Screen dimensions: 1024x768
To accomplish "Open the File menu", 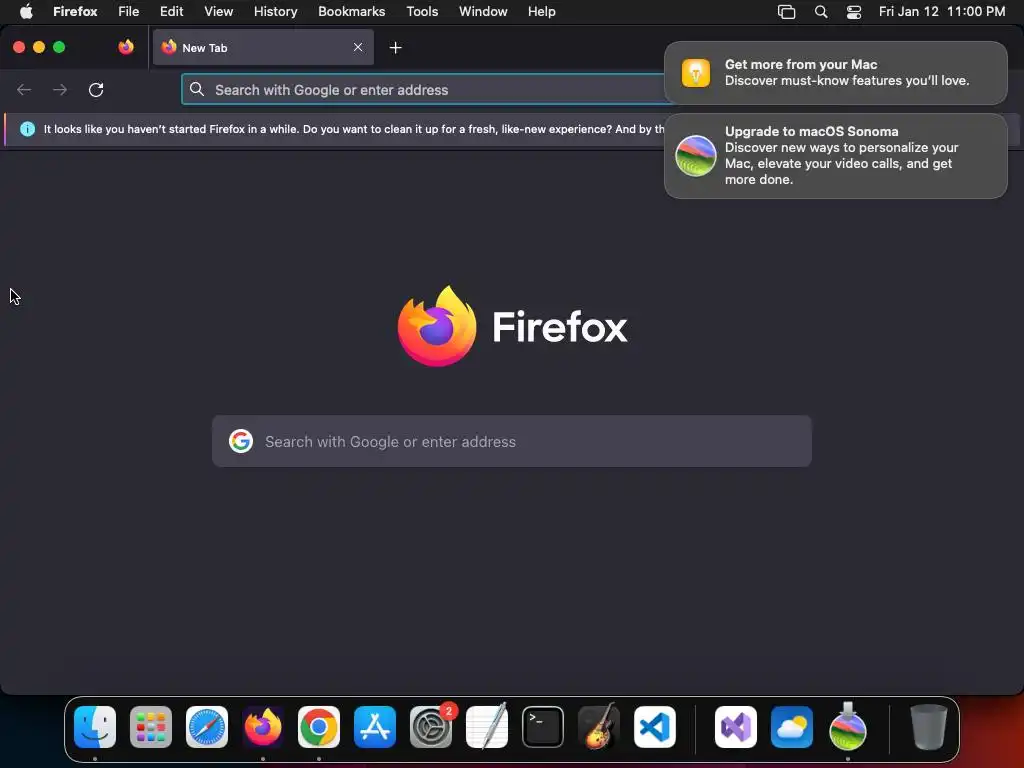I will [129, 12].
